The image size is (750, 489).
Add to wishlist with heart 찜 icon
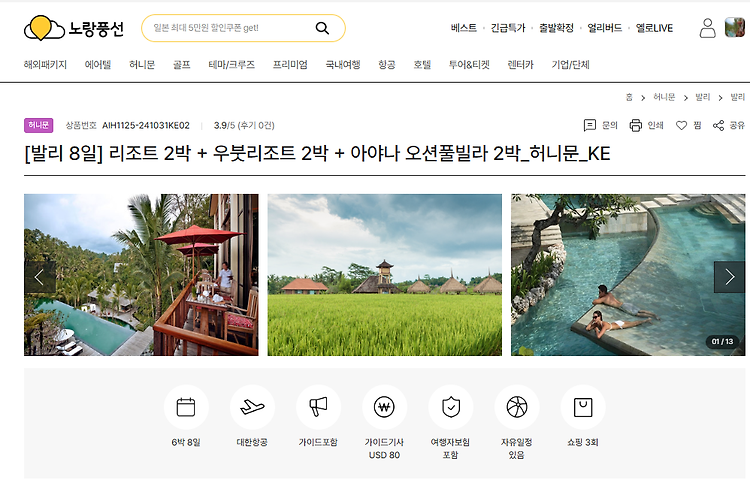coord(681,125)
